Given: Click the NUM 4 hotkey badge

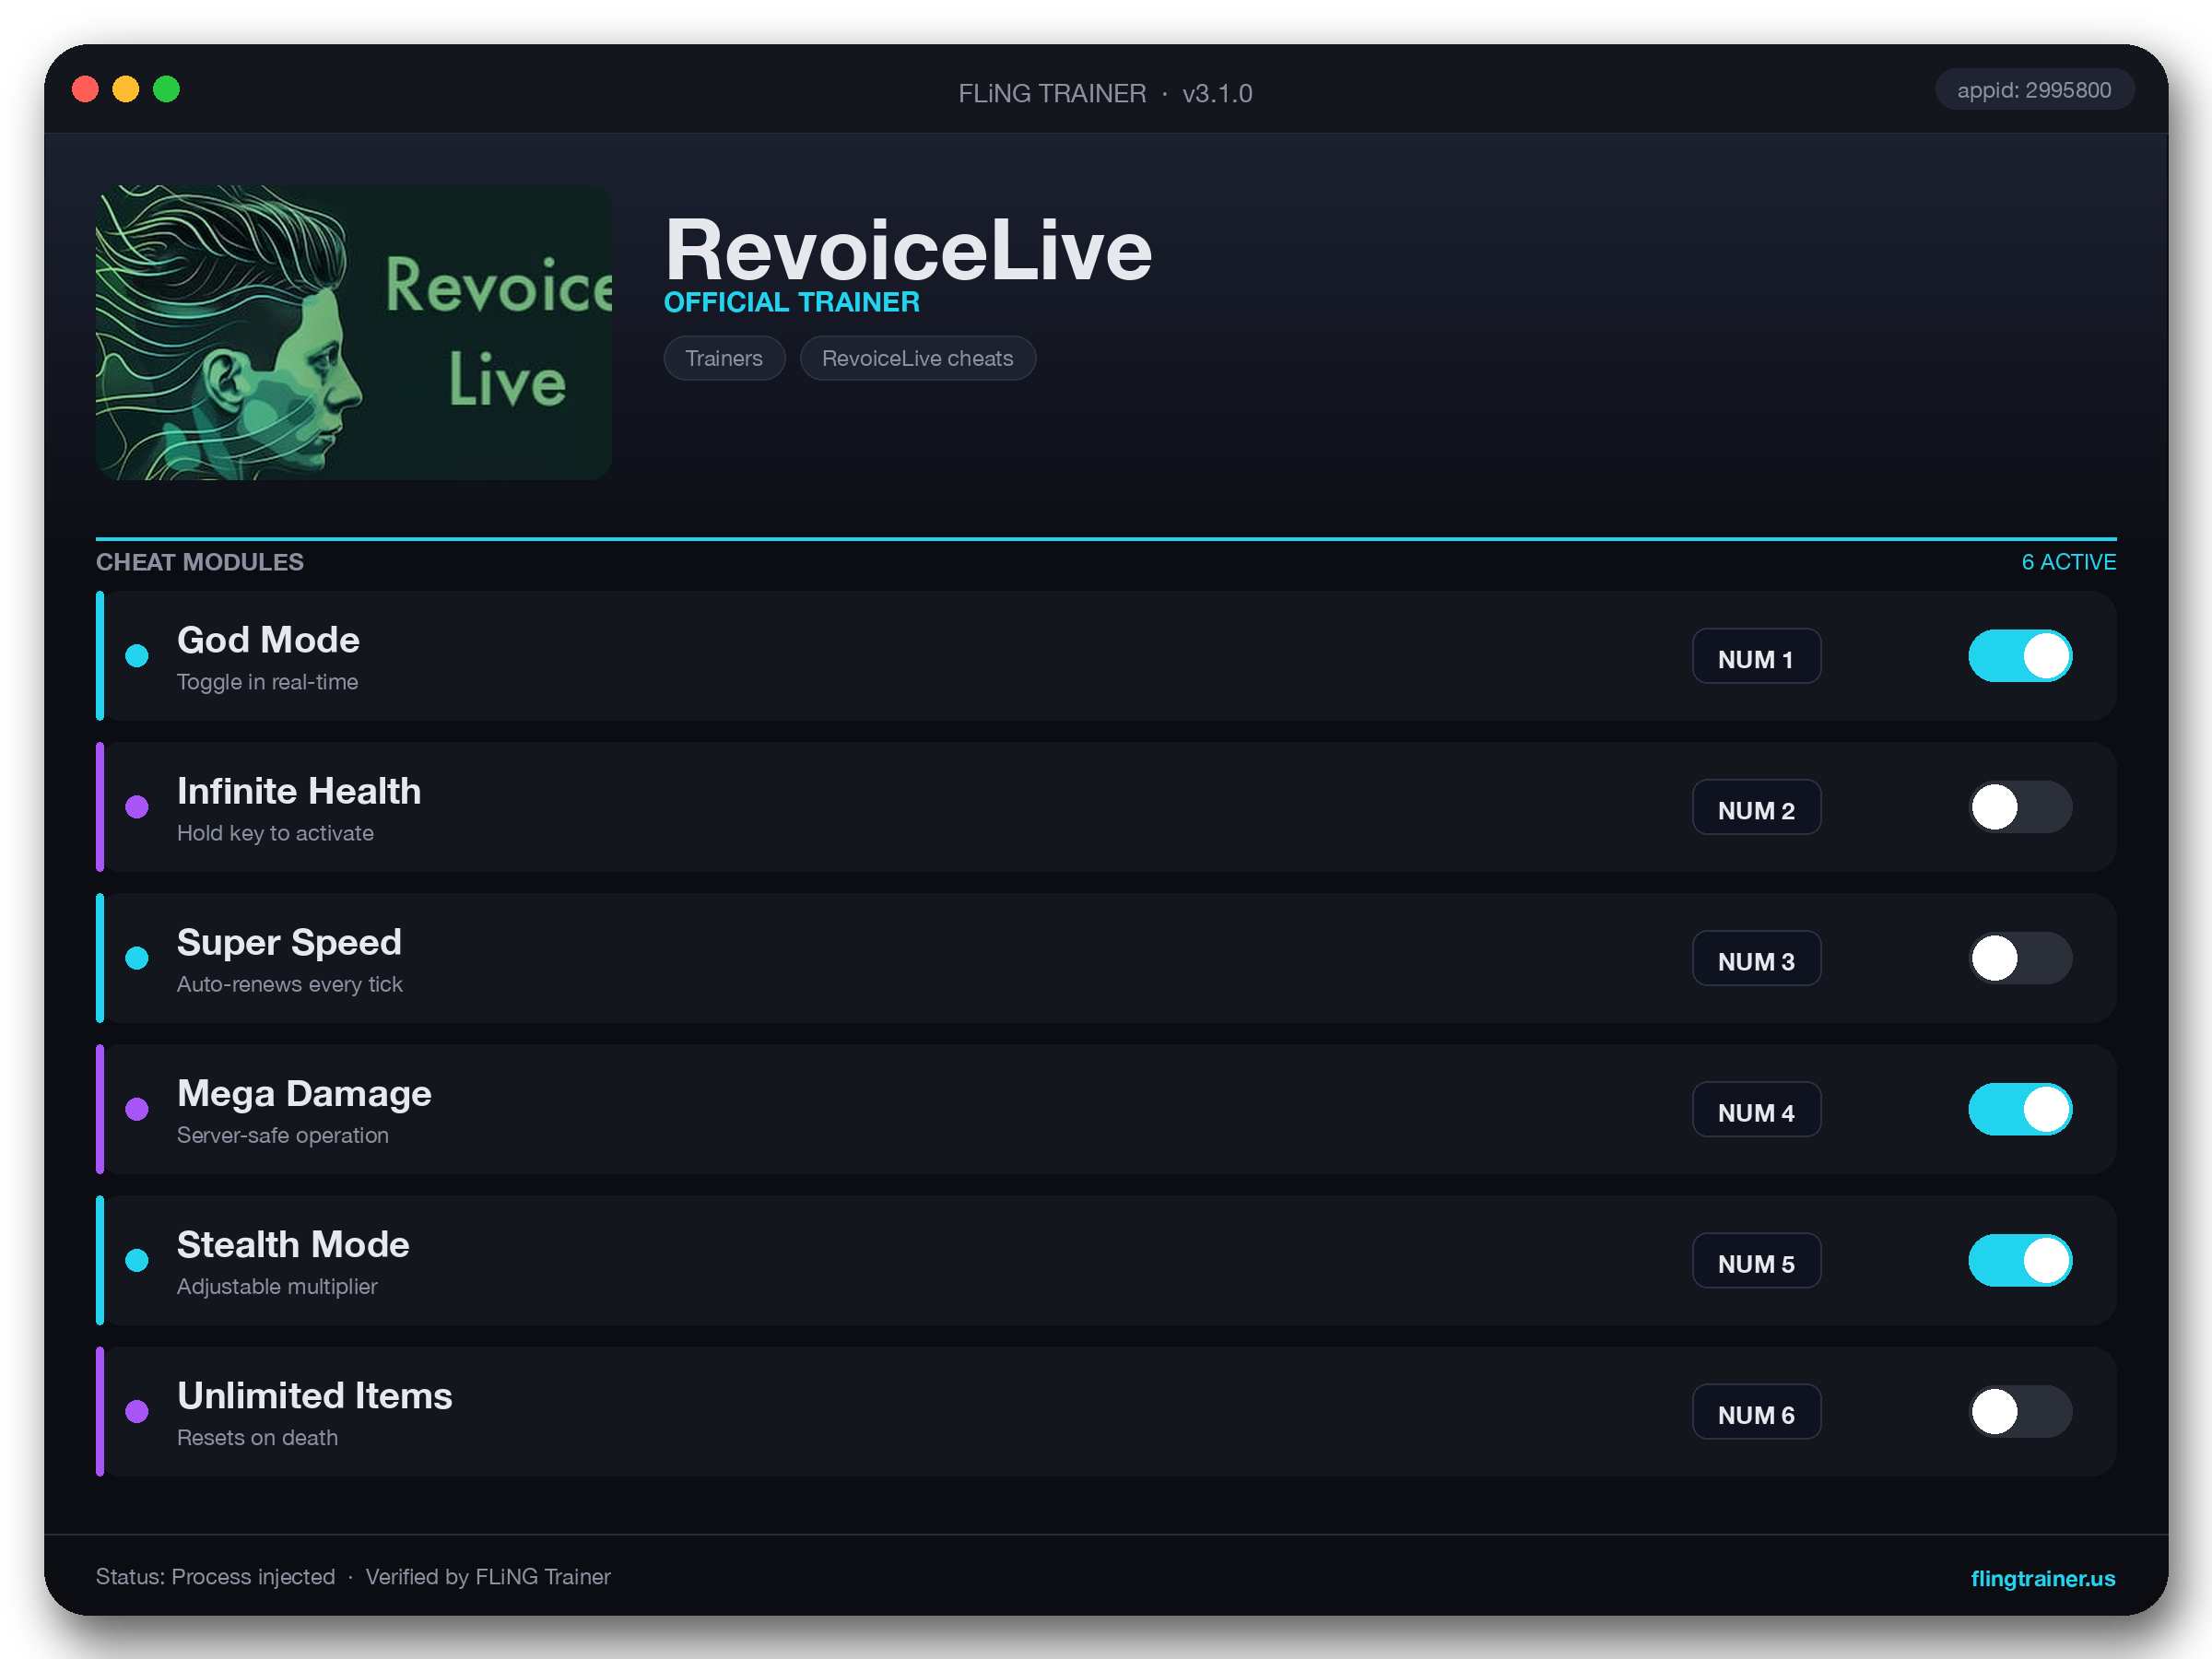Looking at the screenshot, I should coord(1756,1109).
